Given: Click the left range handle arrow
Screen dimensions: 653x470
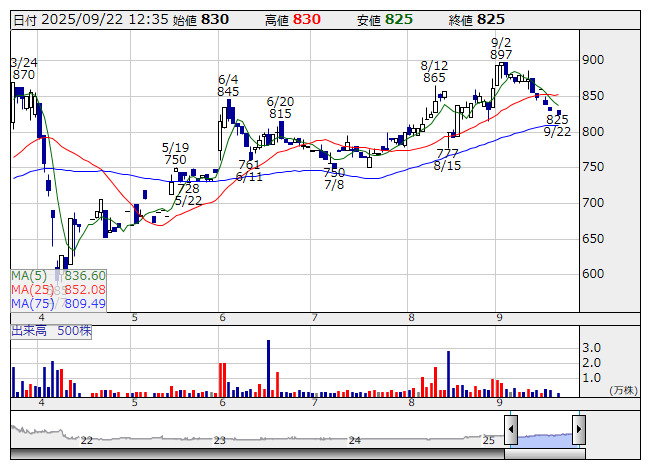Looking at the screenshot, I should click(x=511, y=430).
